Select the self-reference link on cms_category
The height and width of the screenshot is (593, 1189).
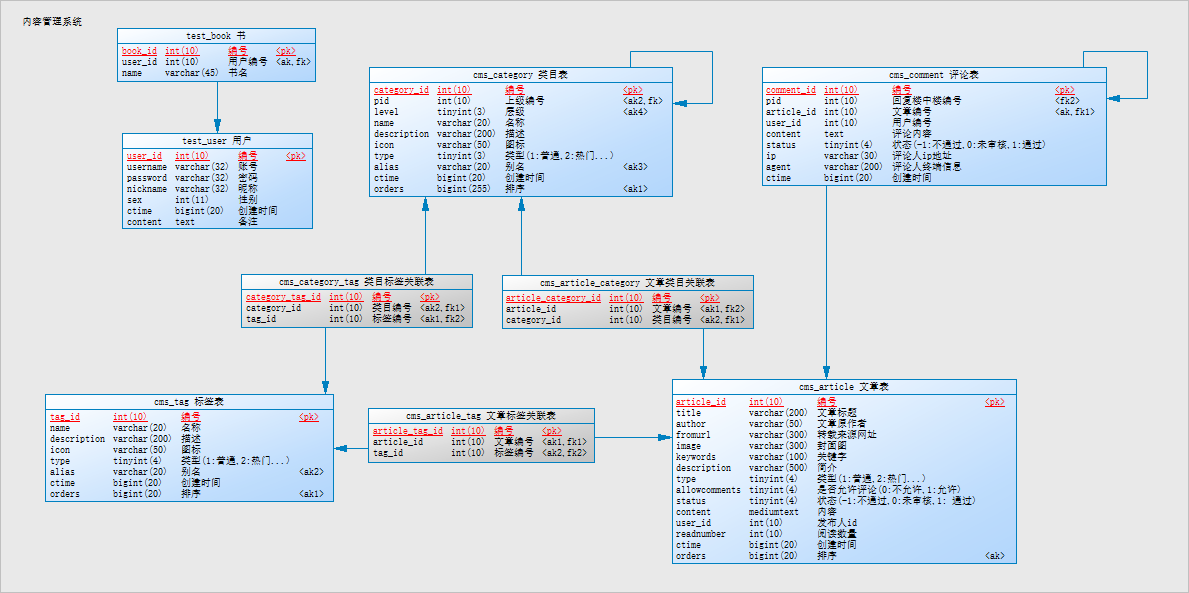(x=712, y=76)
